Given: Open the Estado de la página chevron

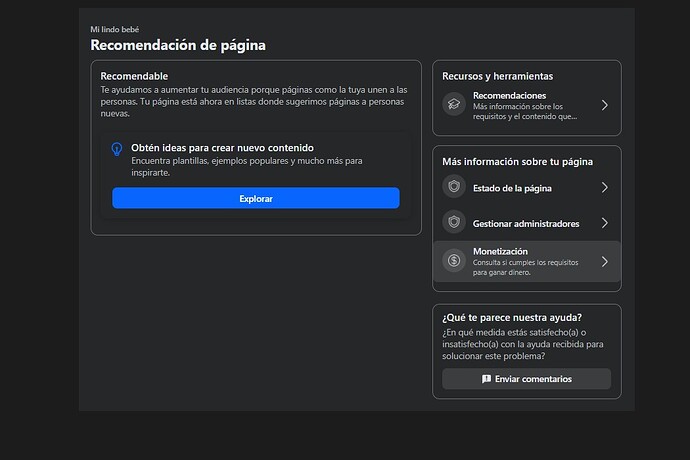Looking at the screenshot, I should [605, 188].
